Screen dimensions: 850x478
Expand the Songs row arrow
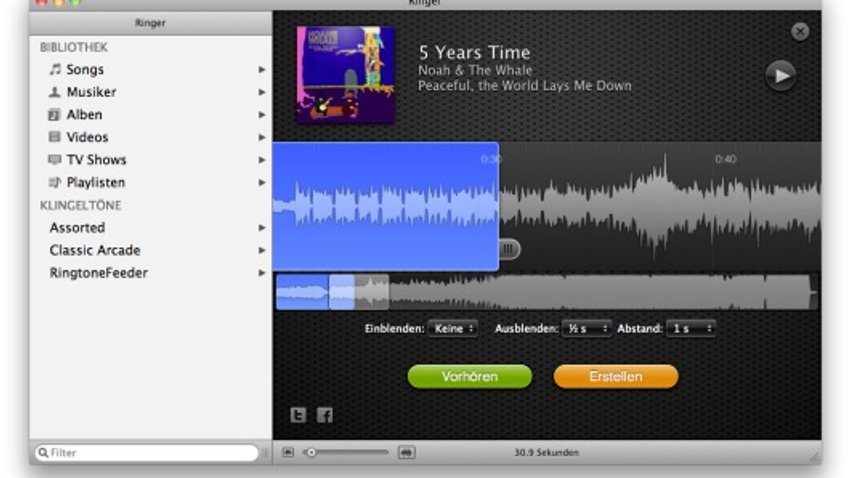pyautogui.click(x=262, y=70)
